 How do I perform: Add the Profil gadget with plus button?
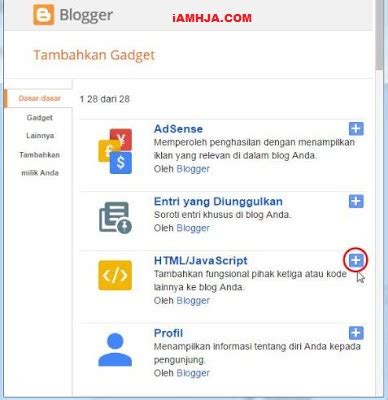356,333
